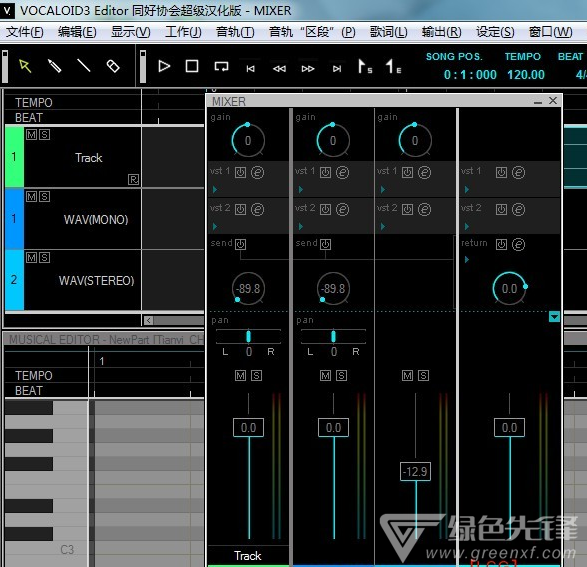Click the Track channel pan slider

click(x=248, y=336)
